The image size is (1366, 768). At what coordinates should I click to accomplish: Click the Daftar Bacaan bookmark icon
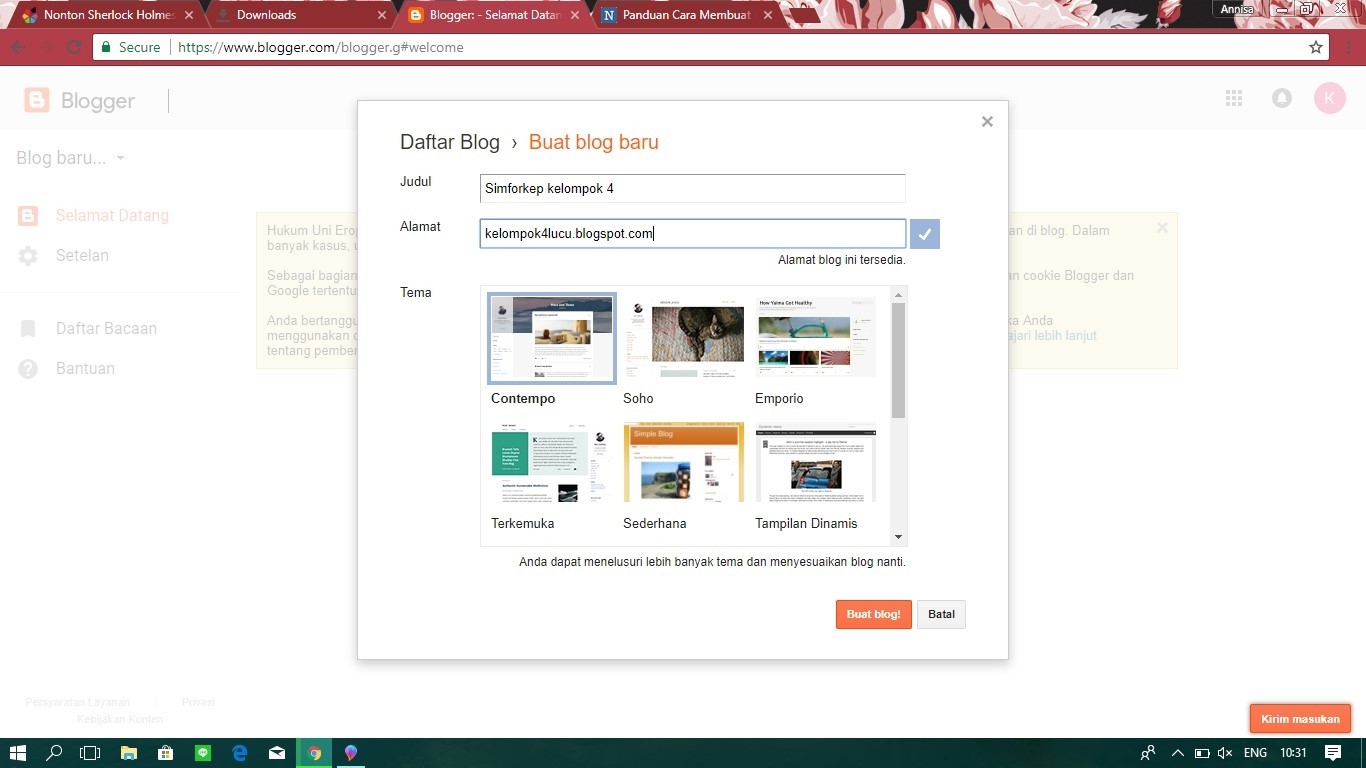tap(28, 328)
